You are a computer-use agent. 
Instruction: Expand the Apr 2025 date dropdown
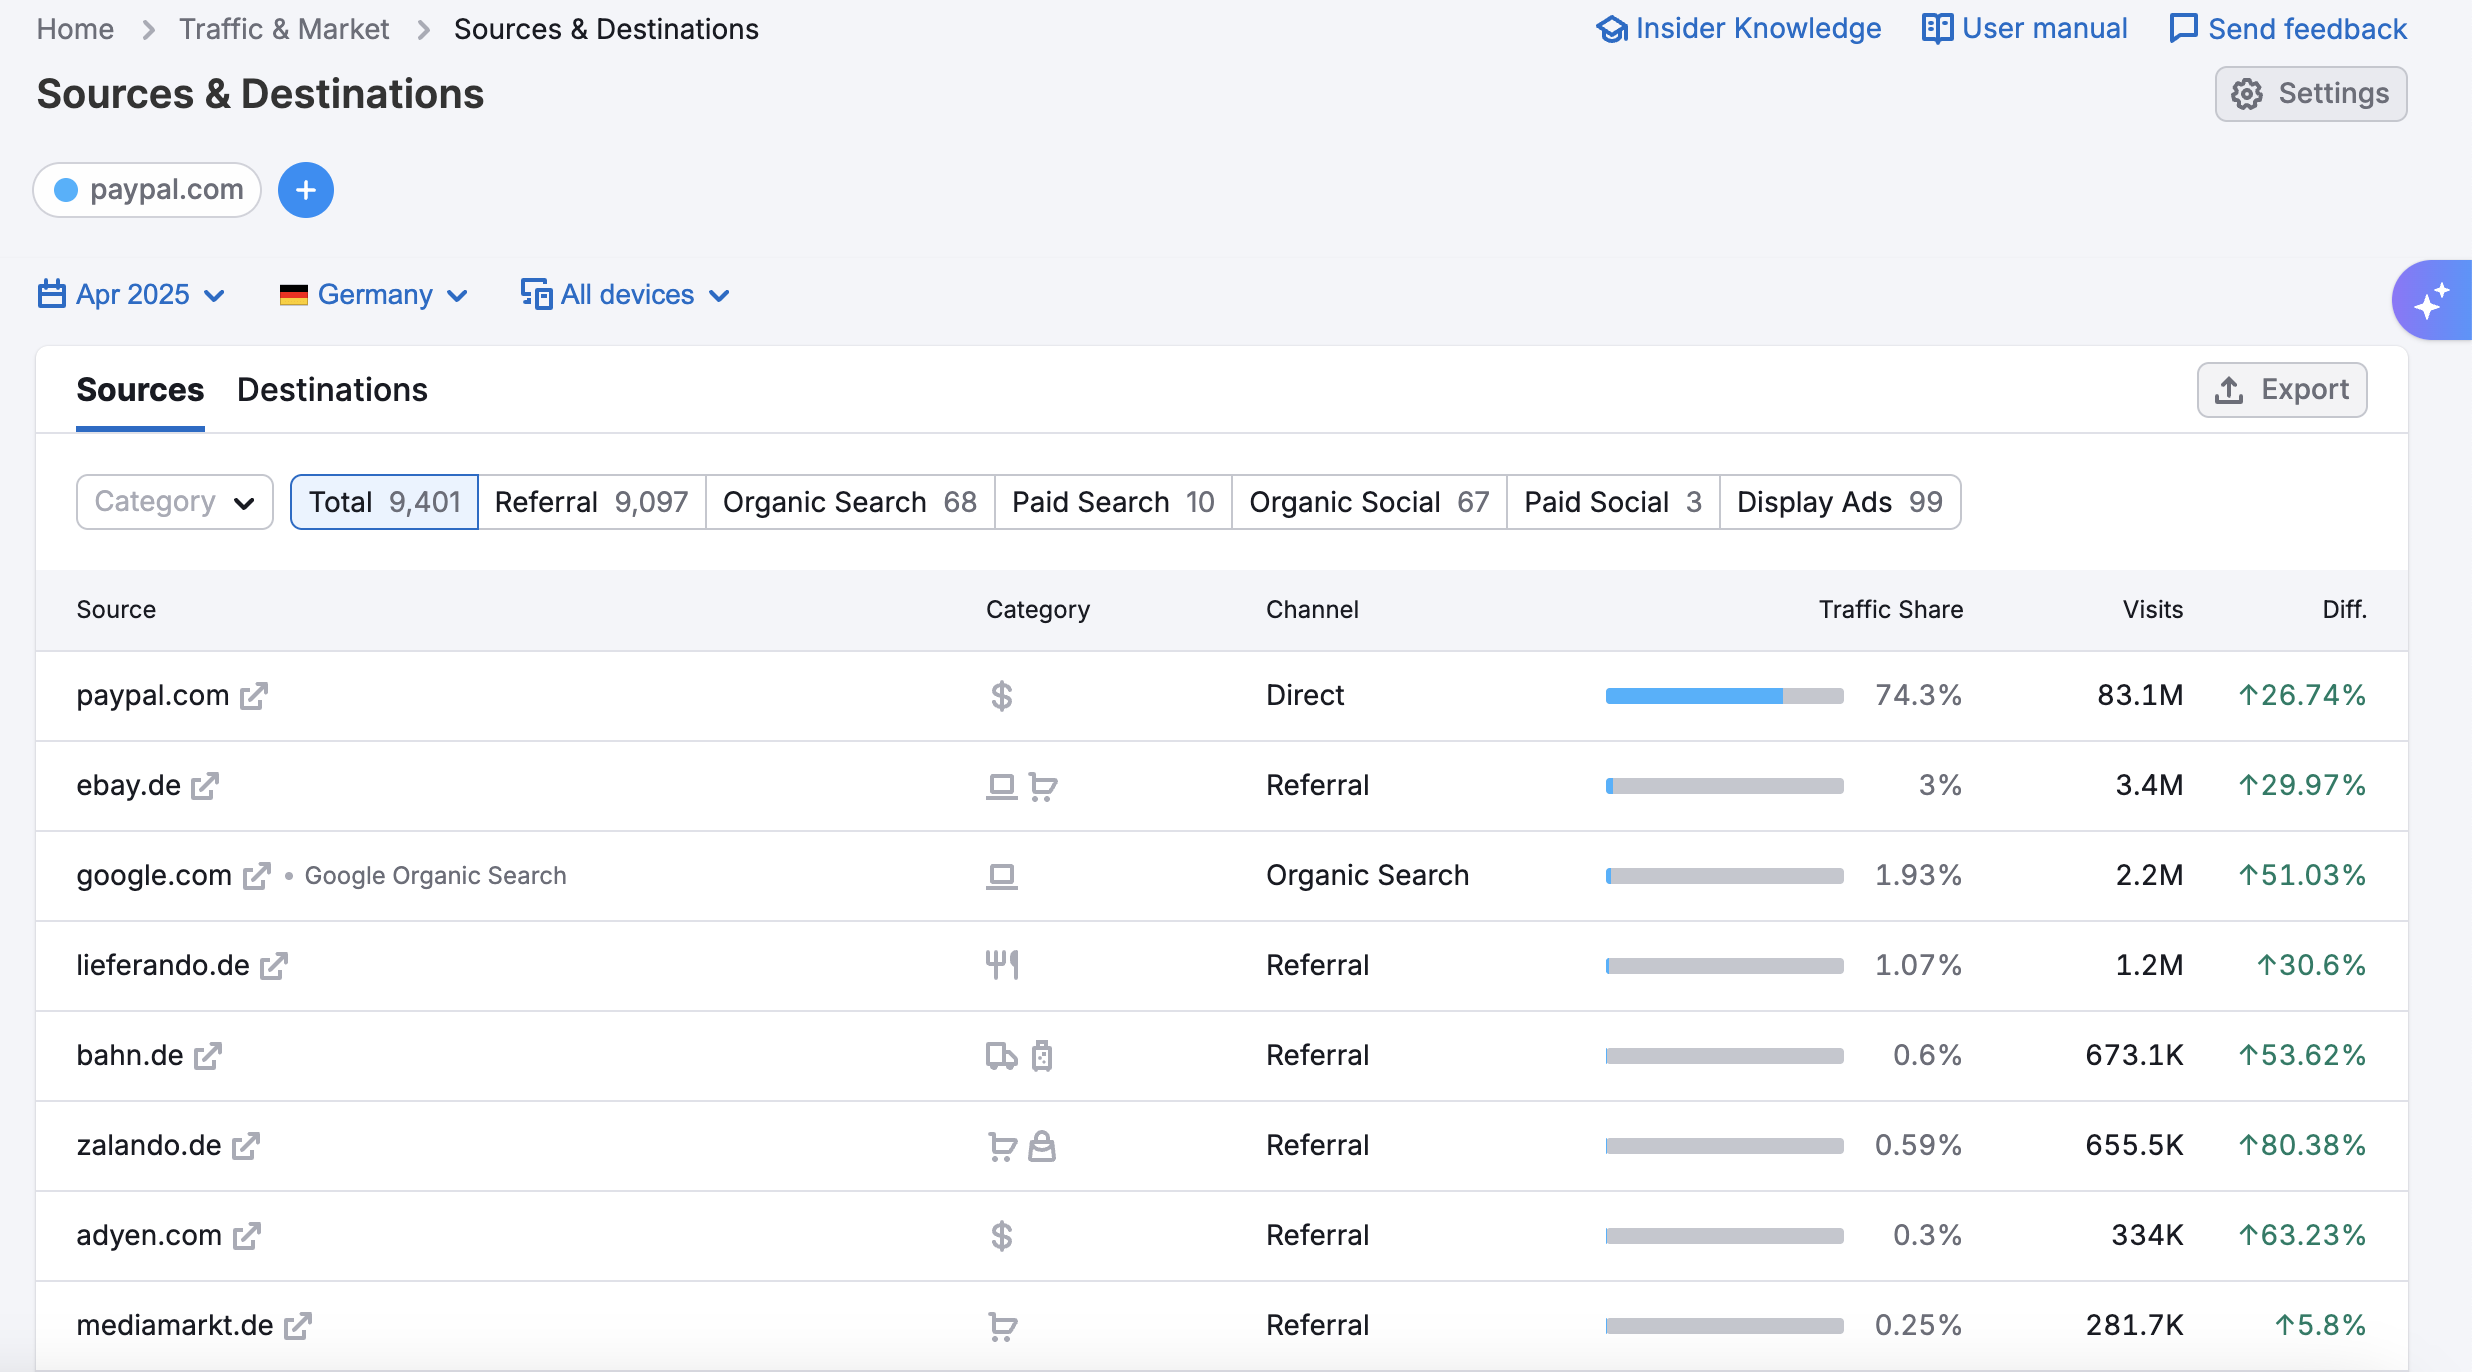(x=132, y=295)
